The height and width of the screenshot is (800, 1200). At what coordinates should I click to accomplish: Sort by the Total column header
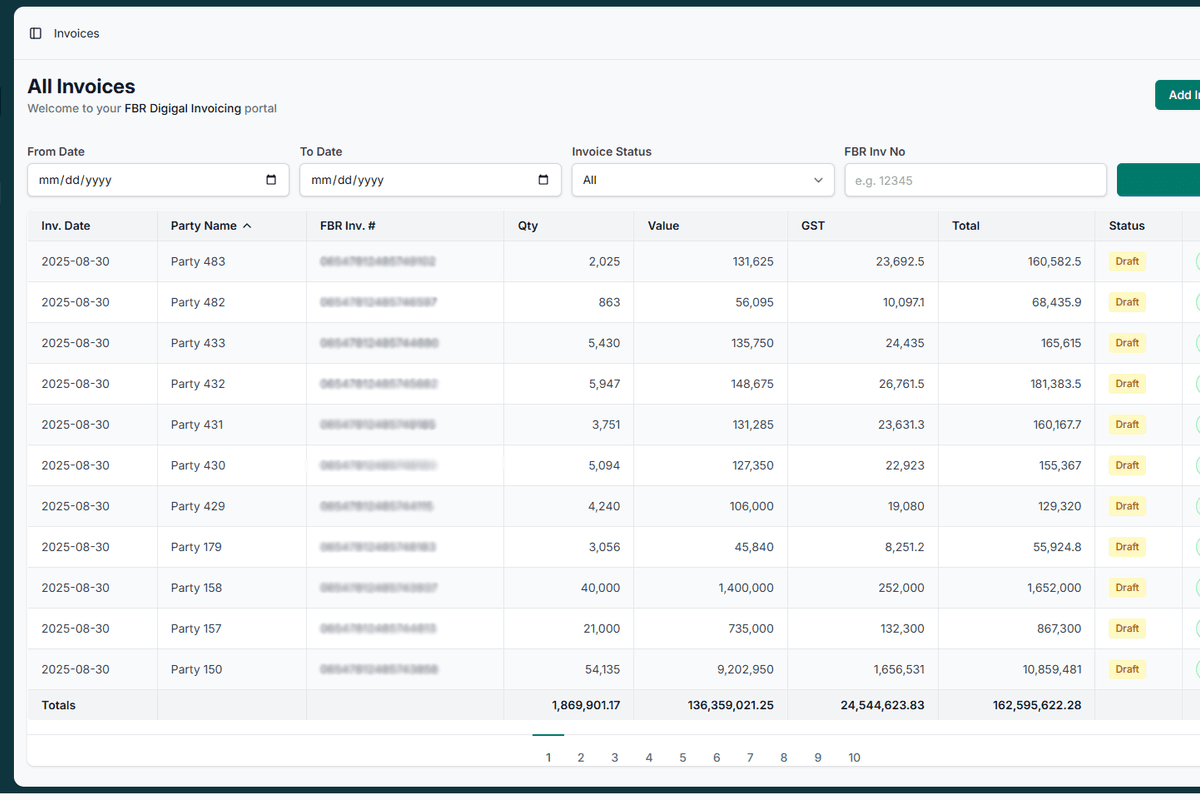[x=966, y=226]
